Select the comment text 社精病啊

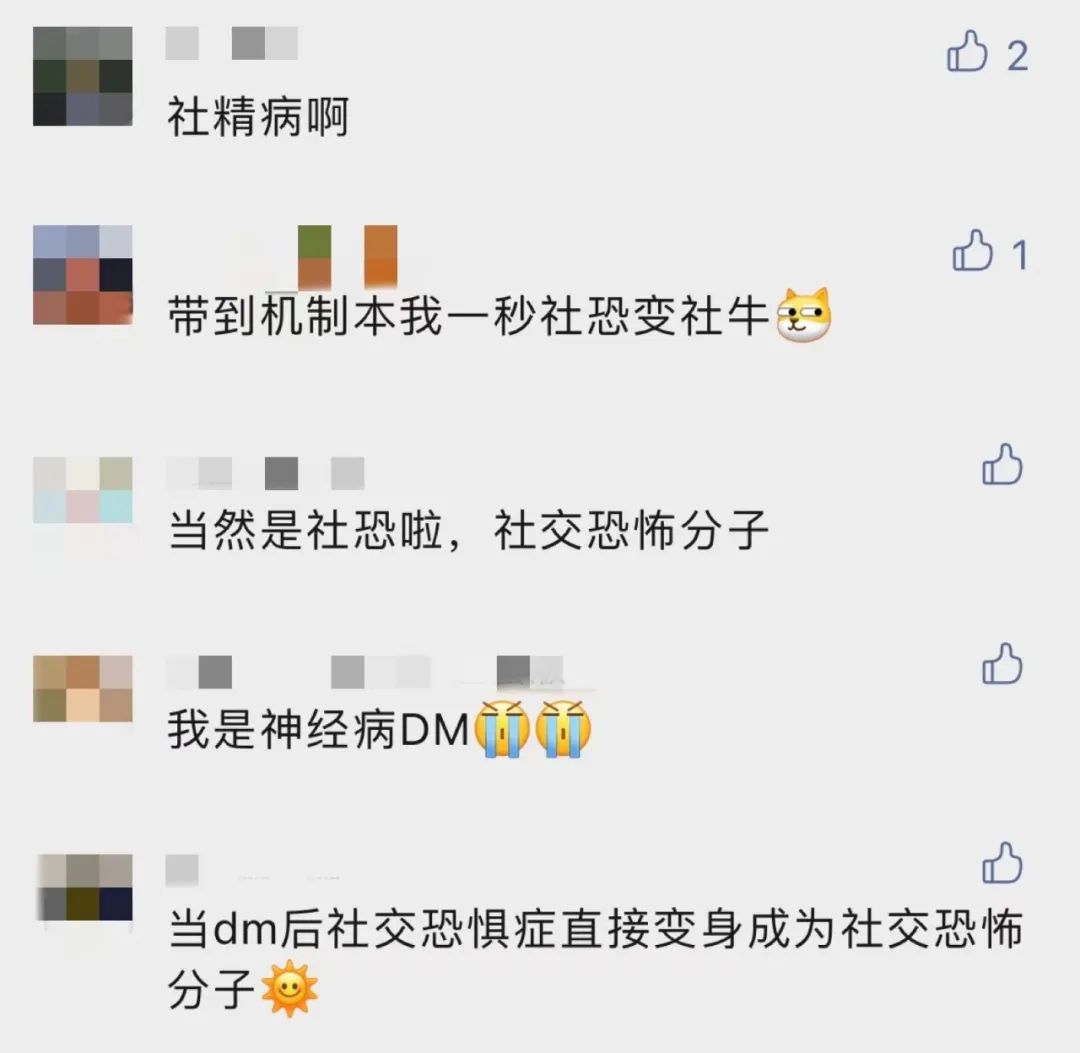pyautogui.click(x=258, y=117)
